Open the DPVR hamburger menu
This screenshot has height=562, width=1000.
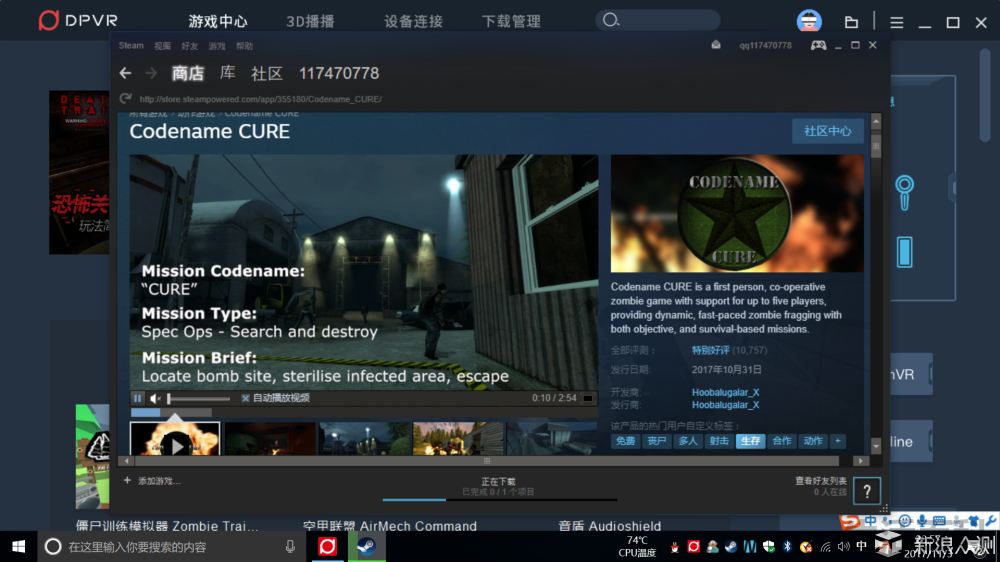pyautogui.click(x=896, y=22)
